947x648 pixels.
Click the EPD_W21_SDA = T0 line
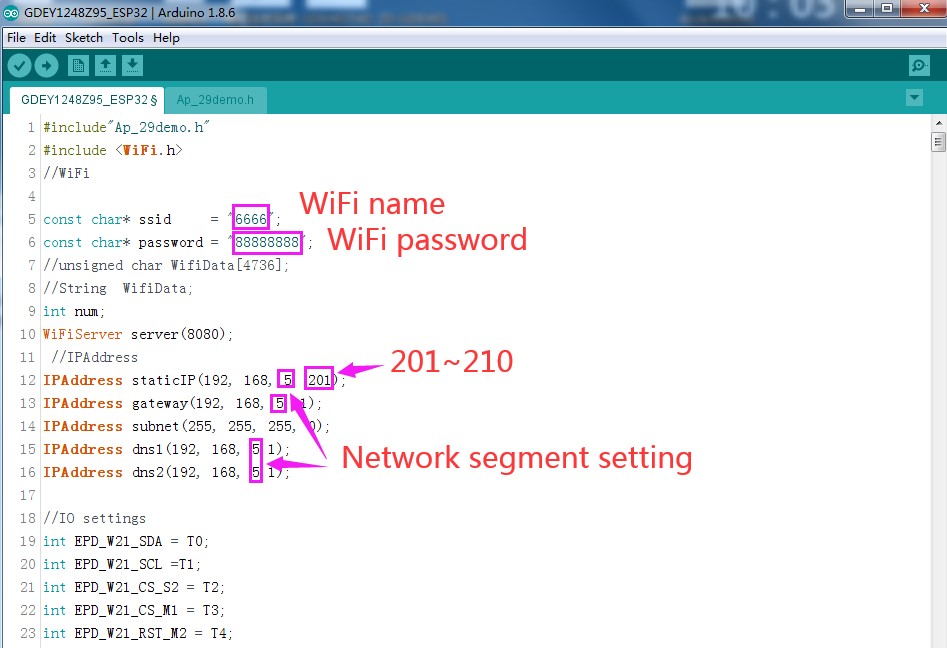[126, 541]
